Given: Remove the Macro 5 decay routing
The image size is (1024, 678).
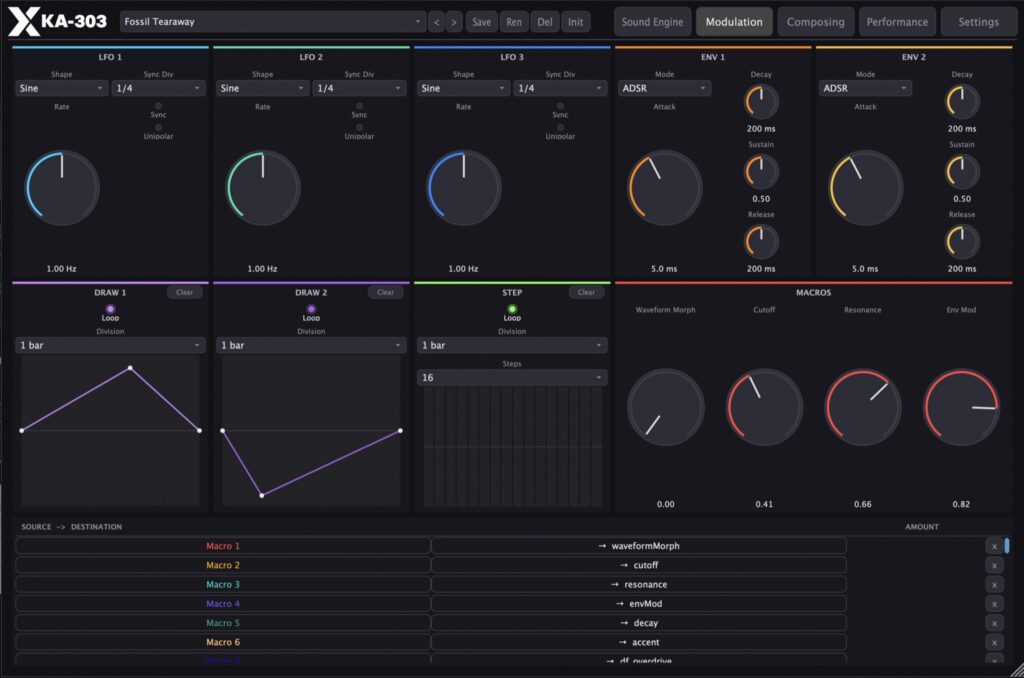Looking at the screenshot, I should click(x=994, y=623).
